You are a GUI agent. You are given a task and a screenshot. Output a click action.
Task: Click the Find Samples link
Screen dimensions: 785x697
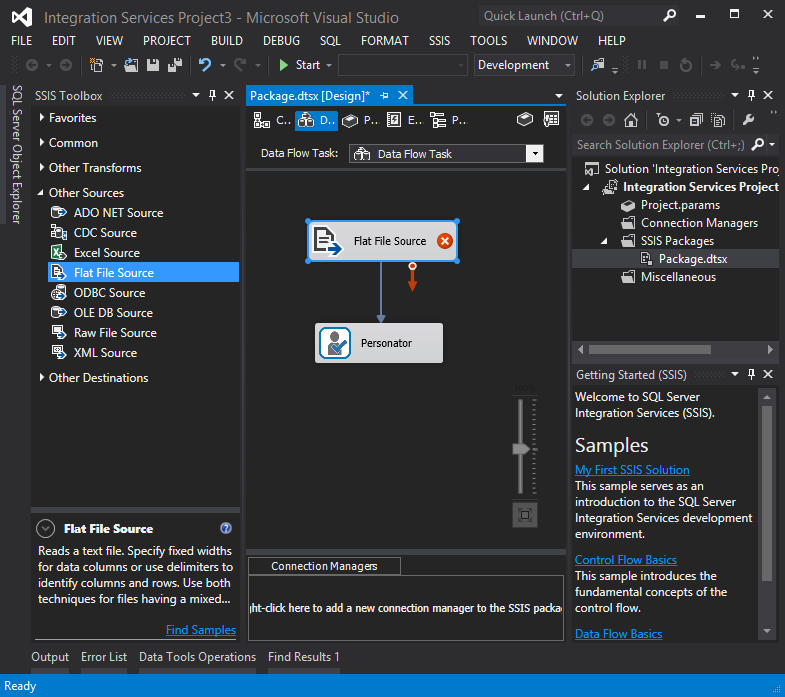pyautogui.click(x=201, y=630)
